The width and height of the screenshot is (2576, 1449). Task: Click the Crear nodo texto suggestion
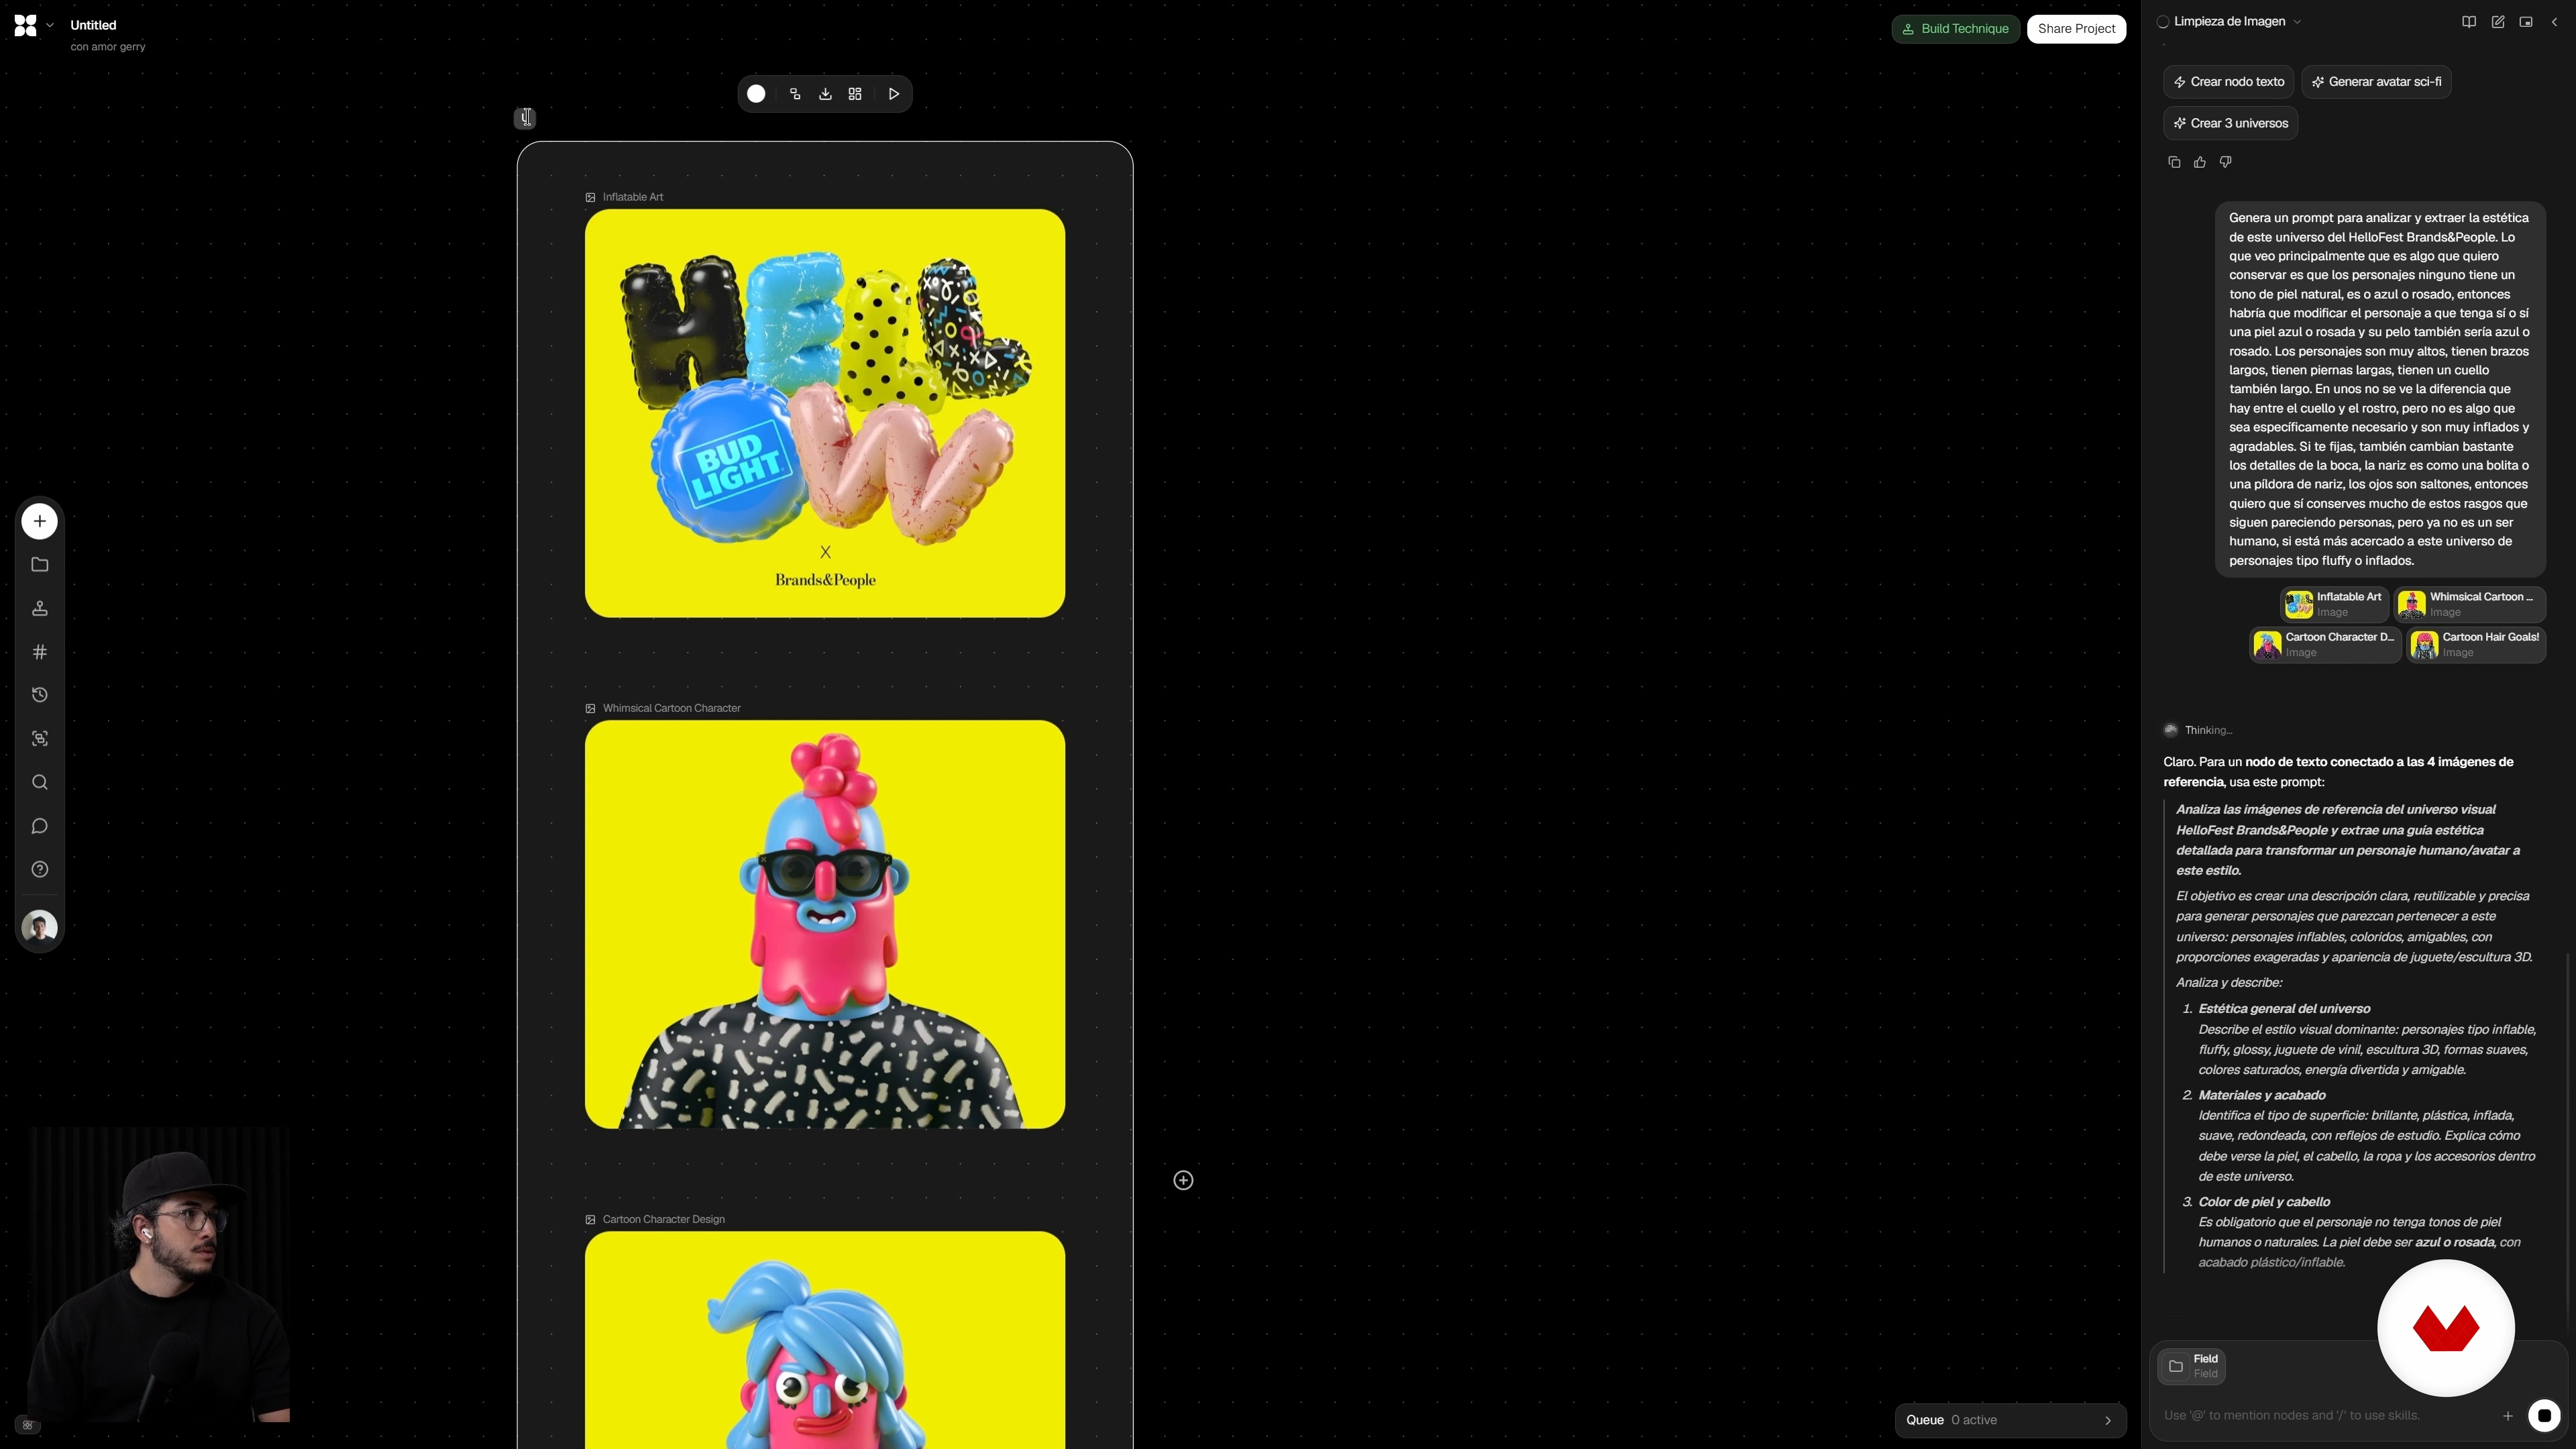pos(2229,82)
